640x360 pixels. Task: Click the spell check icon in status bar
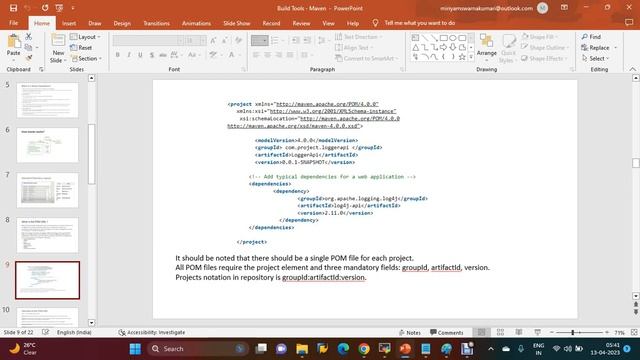coord(46,332)
